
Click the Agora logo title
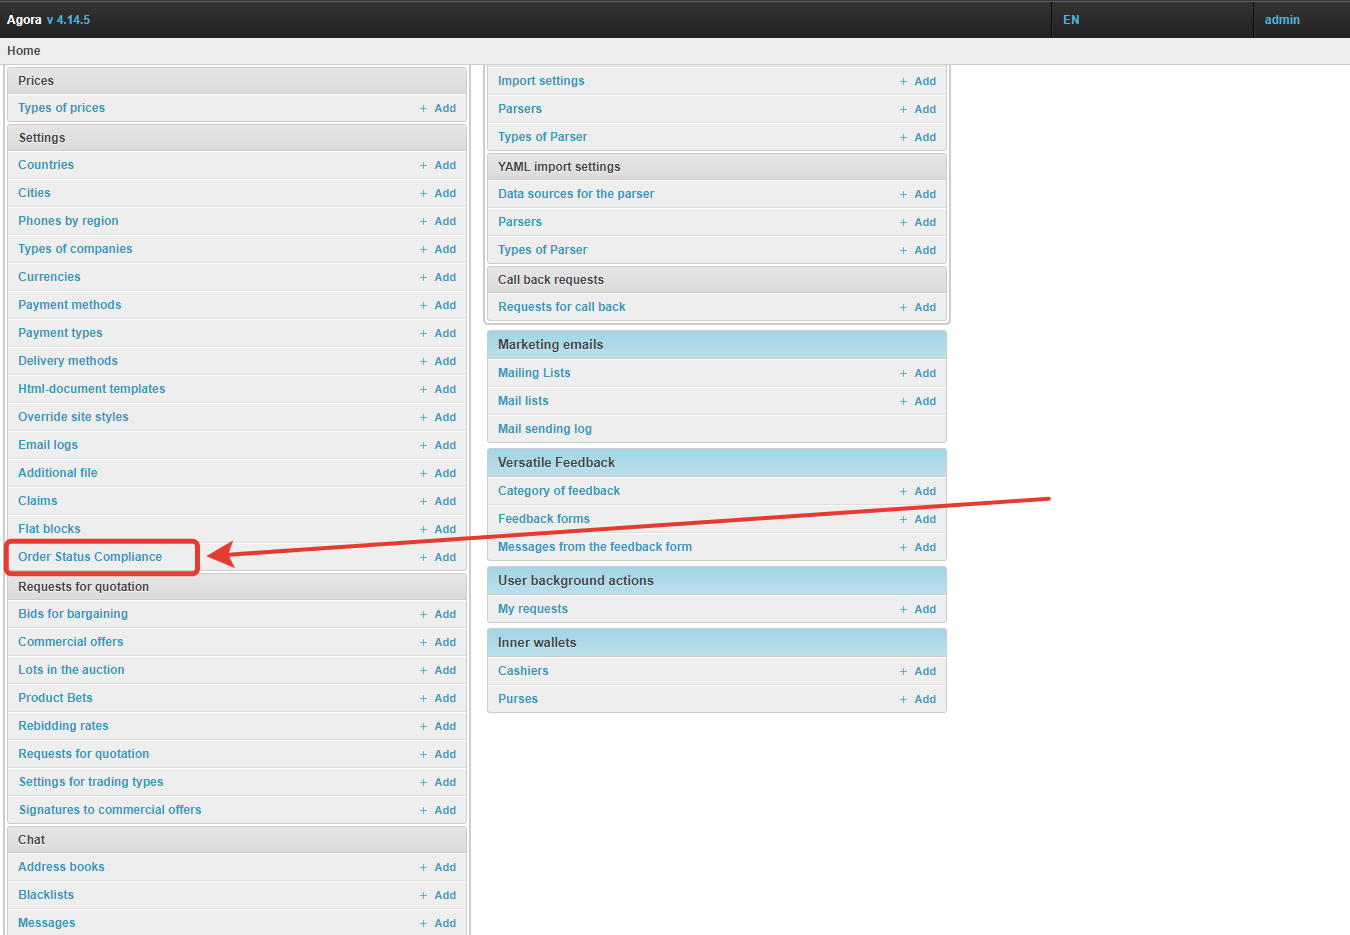point(24,20)
